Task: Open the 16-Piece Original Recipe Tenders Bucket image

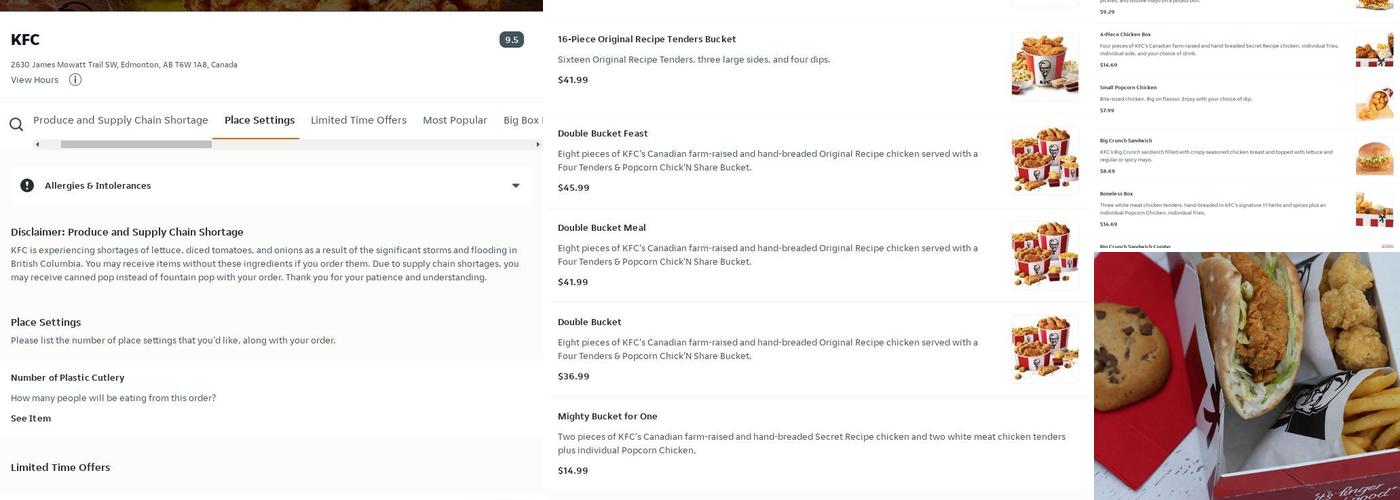Action: click(1044, 65)
